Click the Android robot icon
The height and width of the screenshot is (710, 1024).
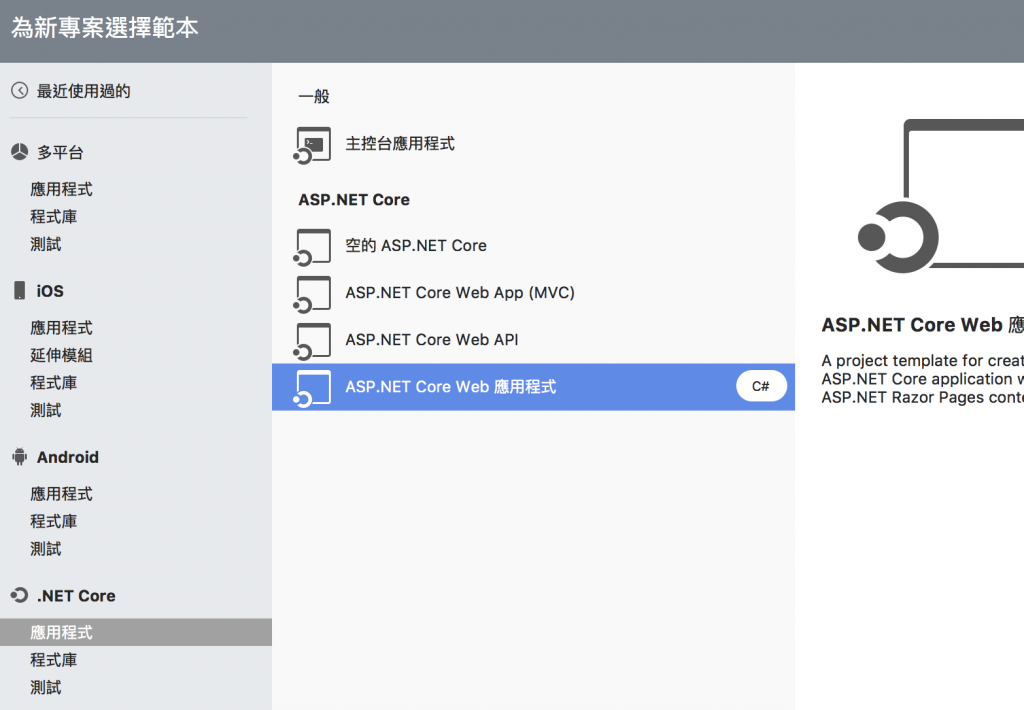tap(20, 457)
